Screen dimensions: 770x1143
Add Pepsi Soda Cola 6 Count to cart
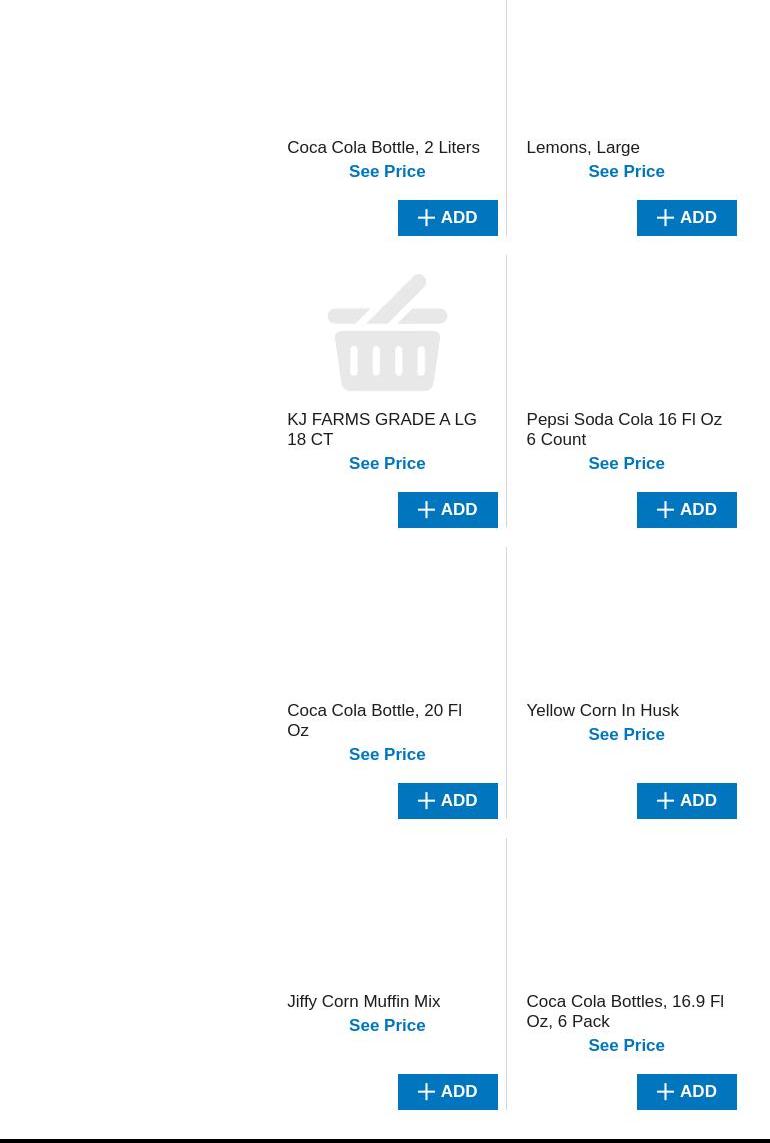pos(686,510)
